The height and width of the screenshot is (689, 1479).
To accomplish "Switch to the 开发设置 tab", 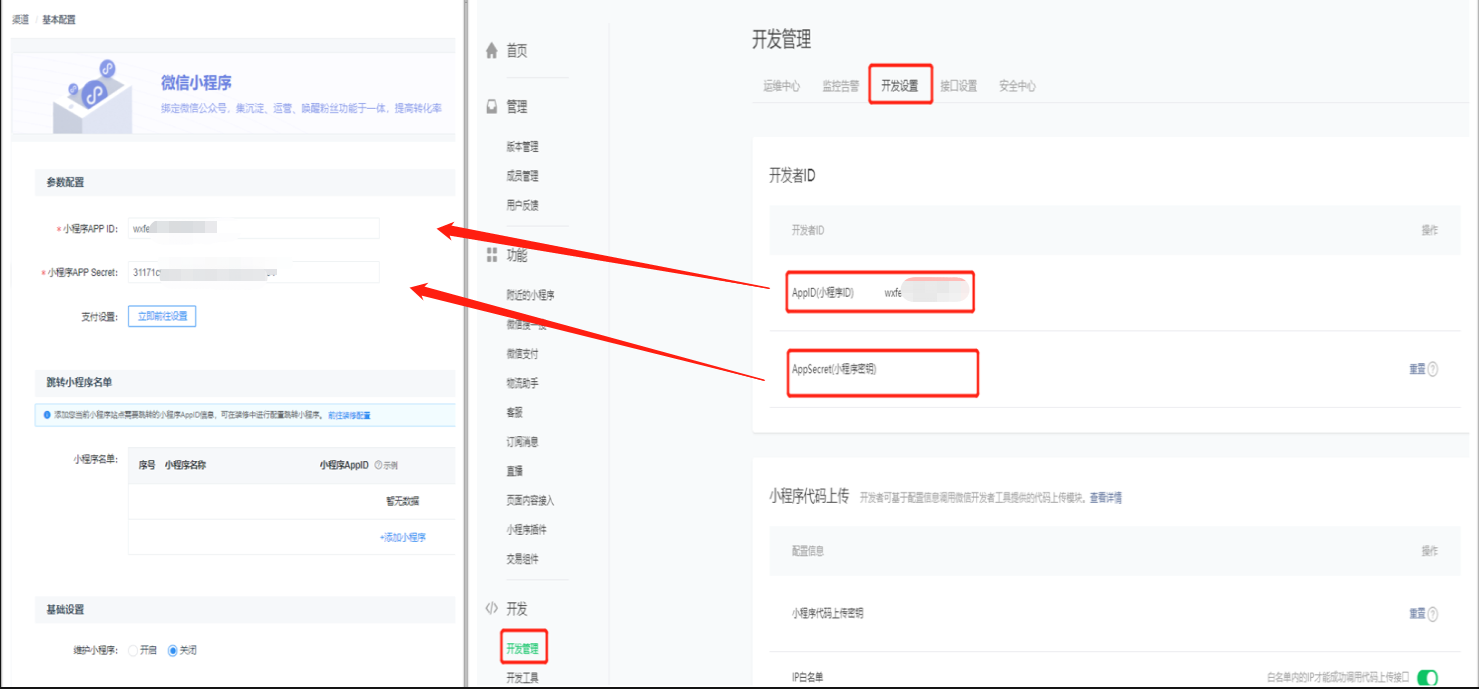I will (900, 86).
